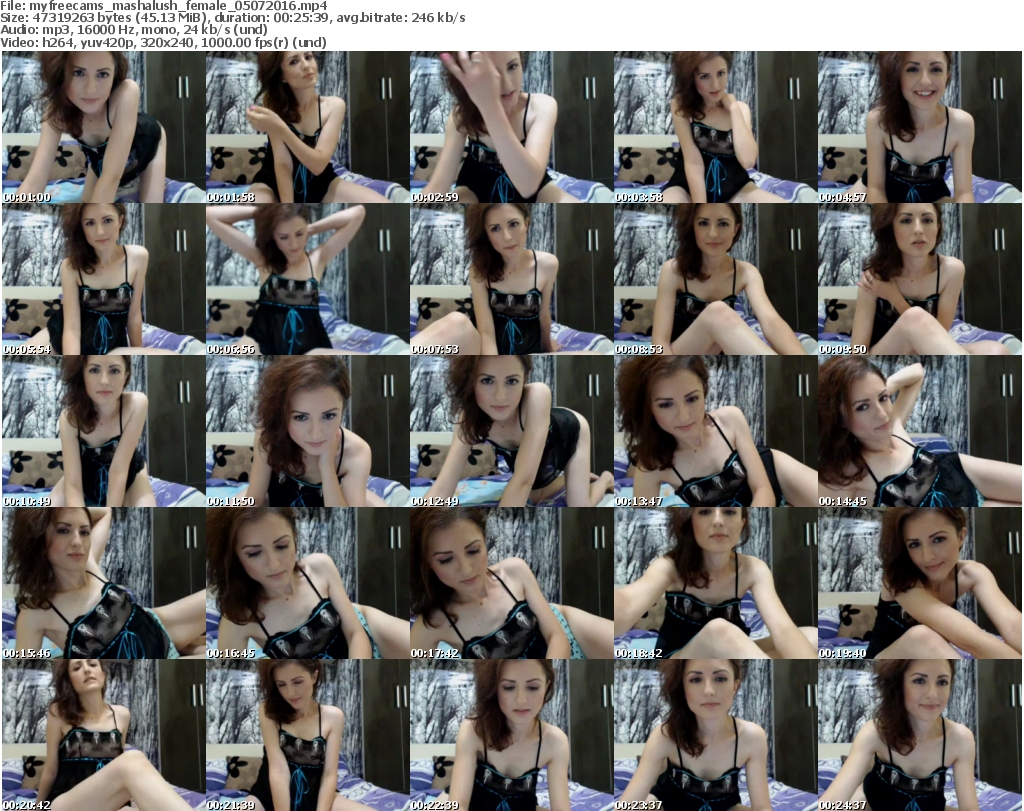Select the 'Size: 47319263 bytes' header line

coord(233,18)
